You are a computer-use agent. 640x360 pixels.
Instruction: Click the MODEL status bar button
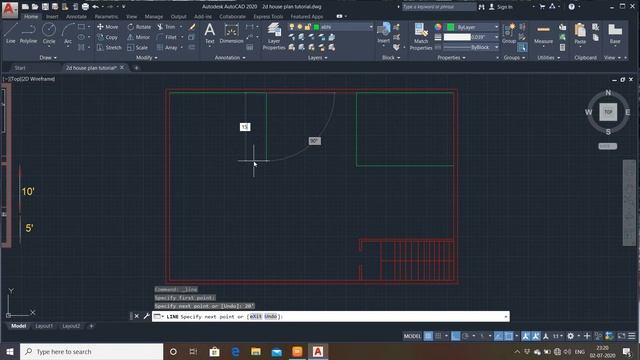(x=412, y=336)
